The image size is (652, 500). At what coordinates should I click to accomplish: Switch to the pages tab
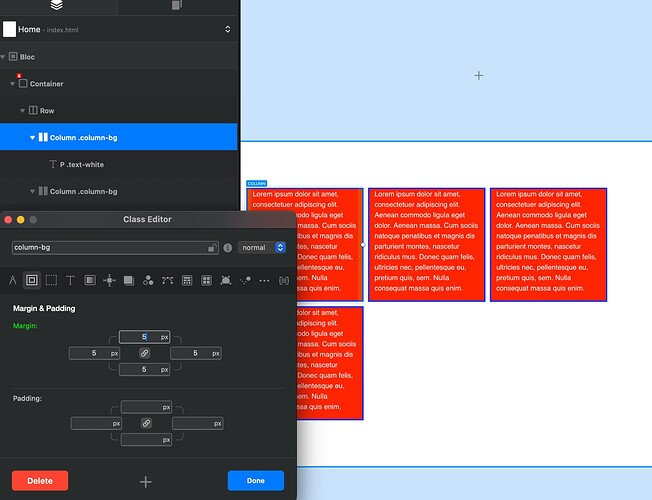click(178, 6)
